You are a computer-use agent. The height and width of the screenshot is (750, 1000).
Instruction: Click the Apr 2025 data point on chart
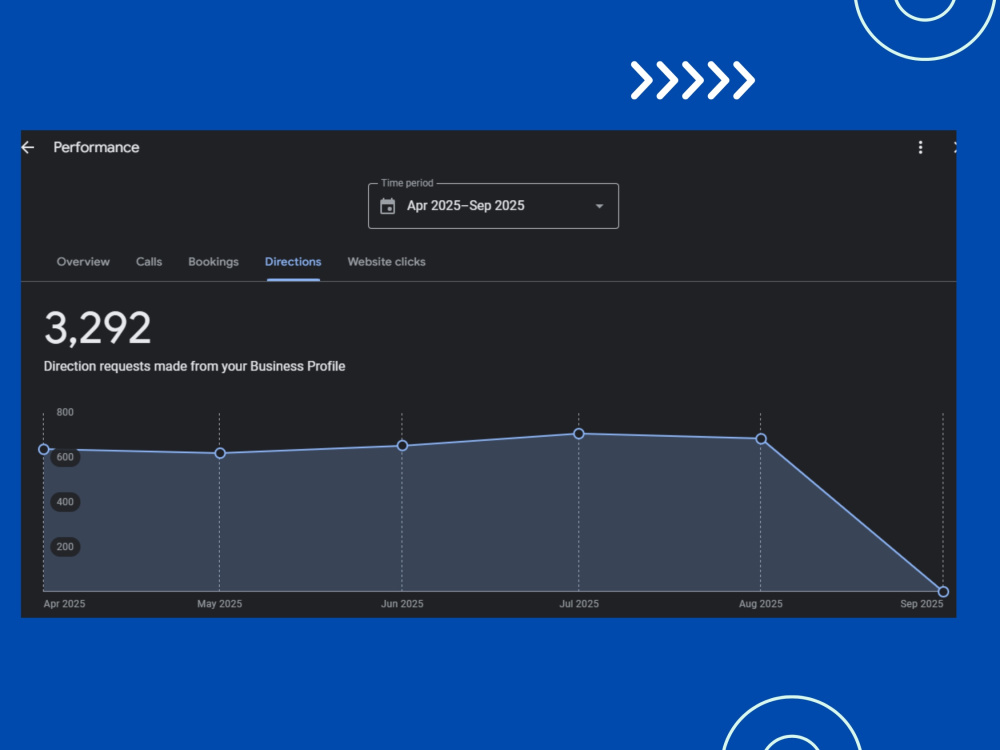click(x=43, y=450)
